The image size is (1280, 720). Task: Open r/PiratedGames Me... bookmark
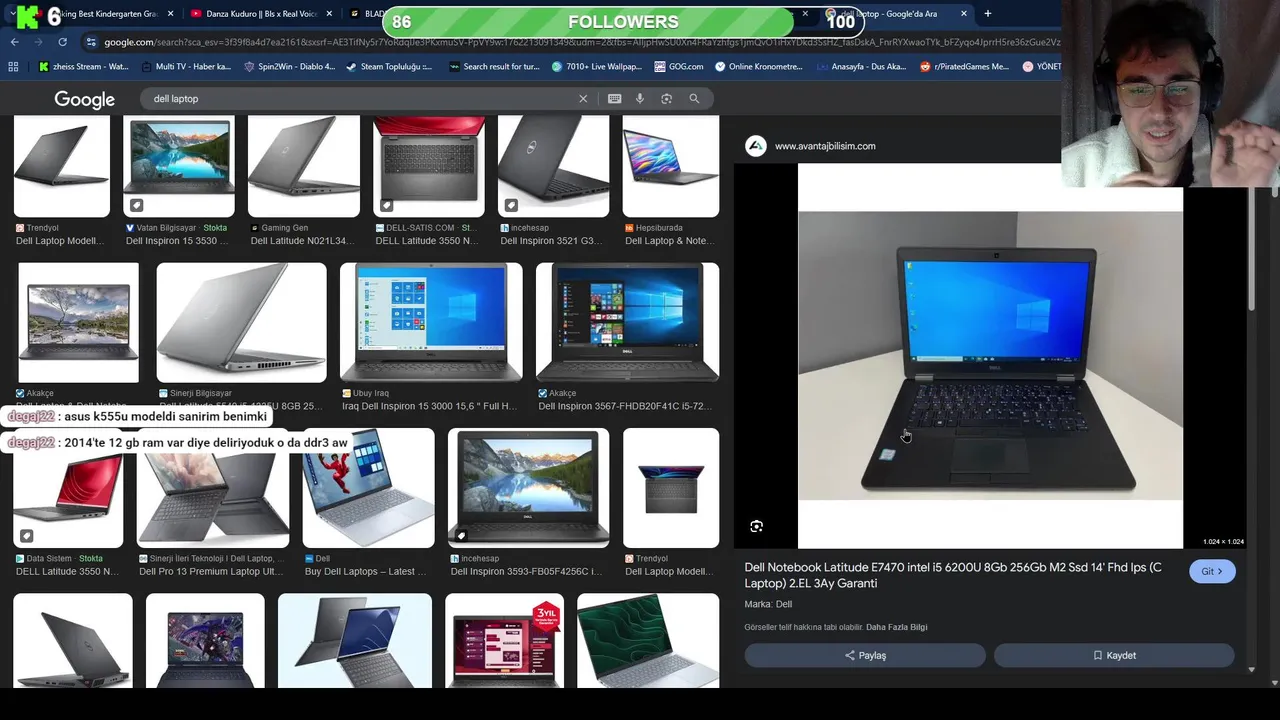964,67
